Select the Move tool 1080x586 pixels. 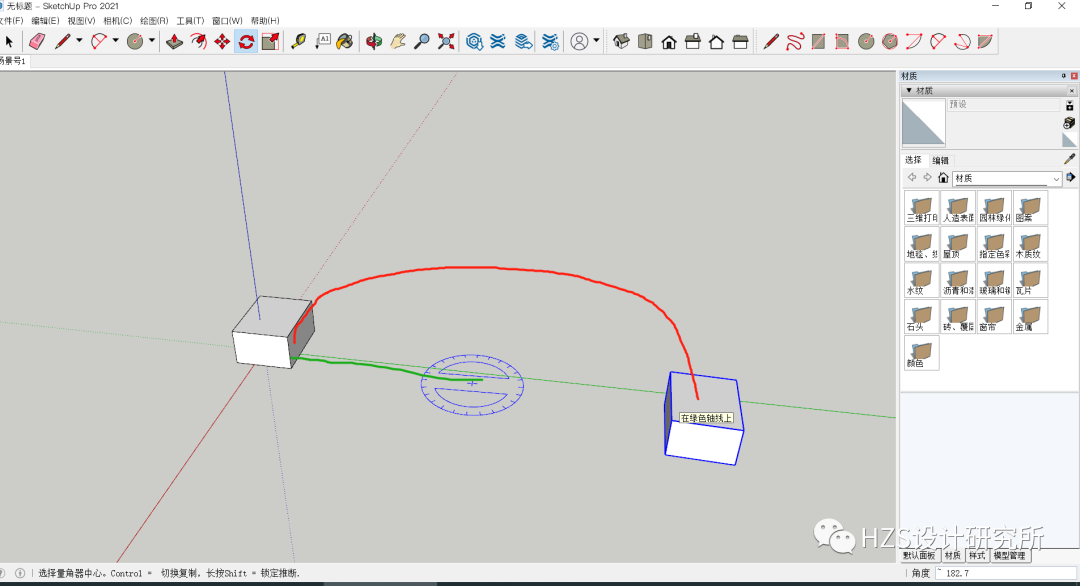222,41
